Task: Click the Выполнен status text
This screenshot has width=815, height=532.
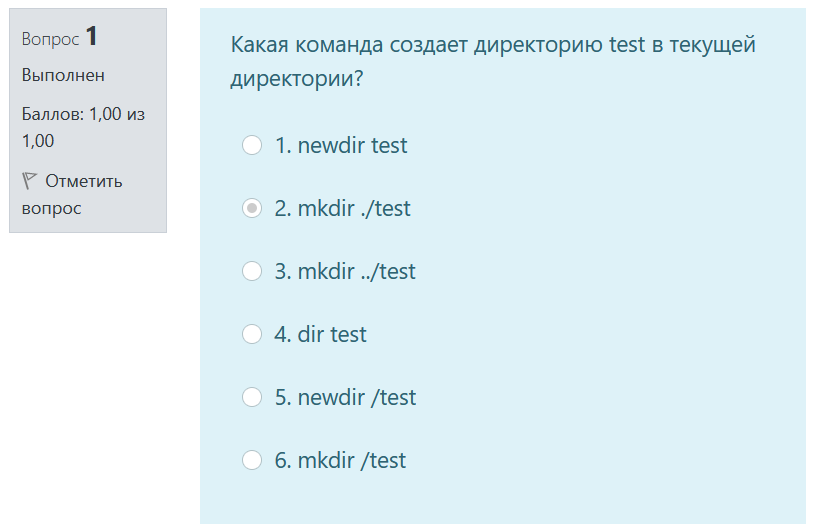Action: pyautogui.click(x=63, y=75)
